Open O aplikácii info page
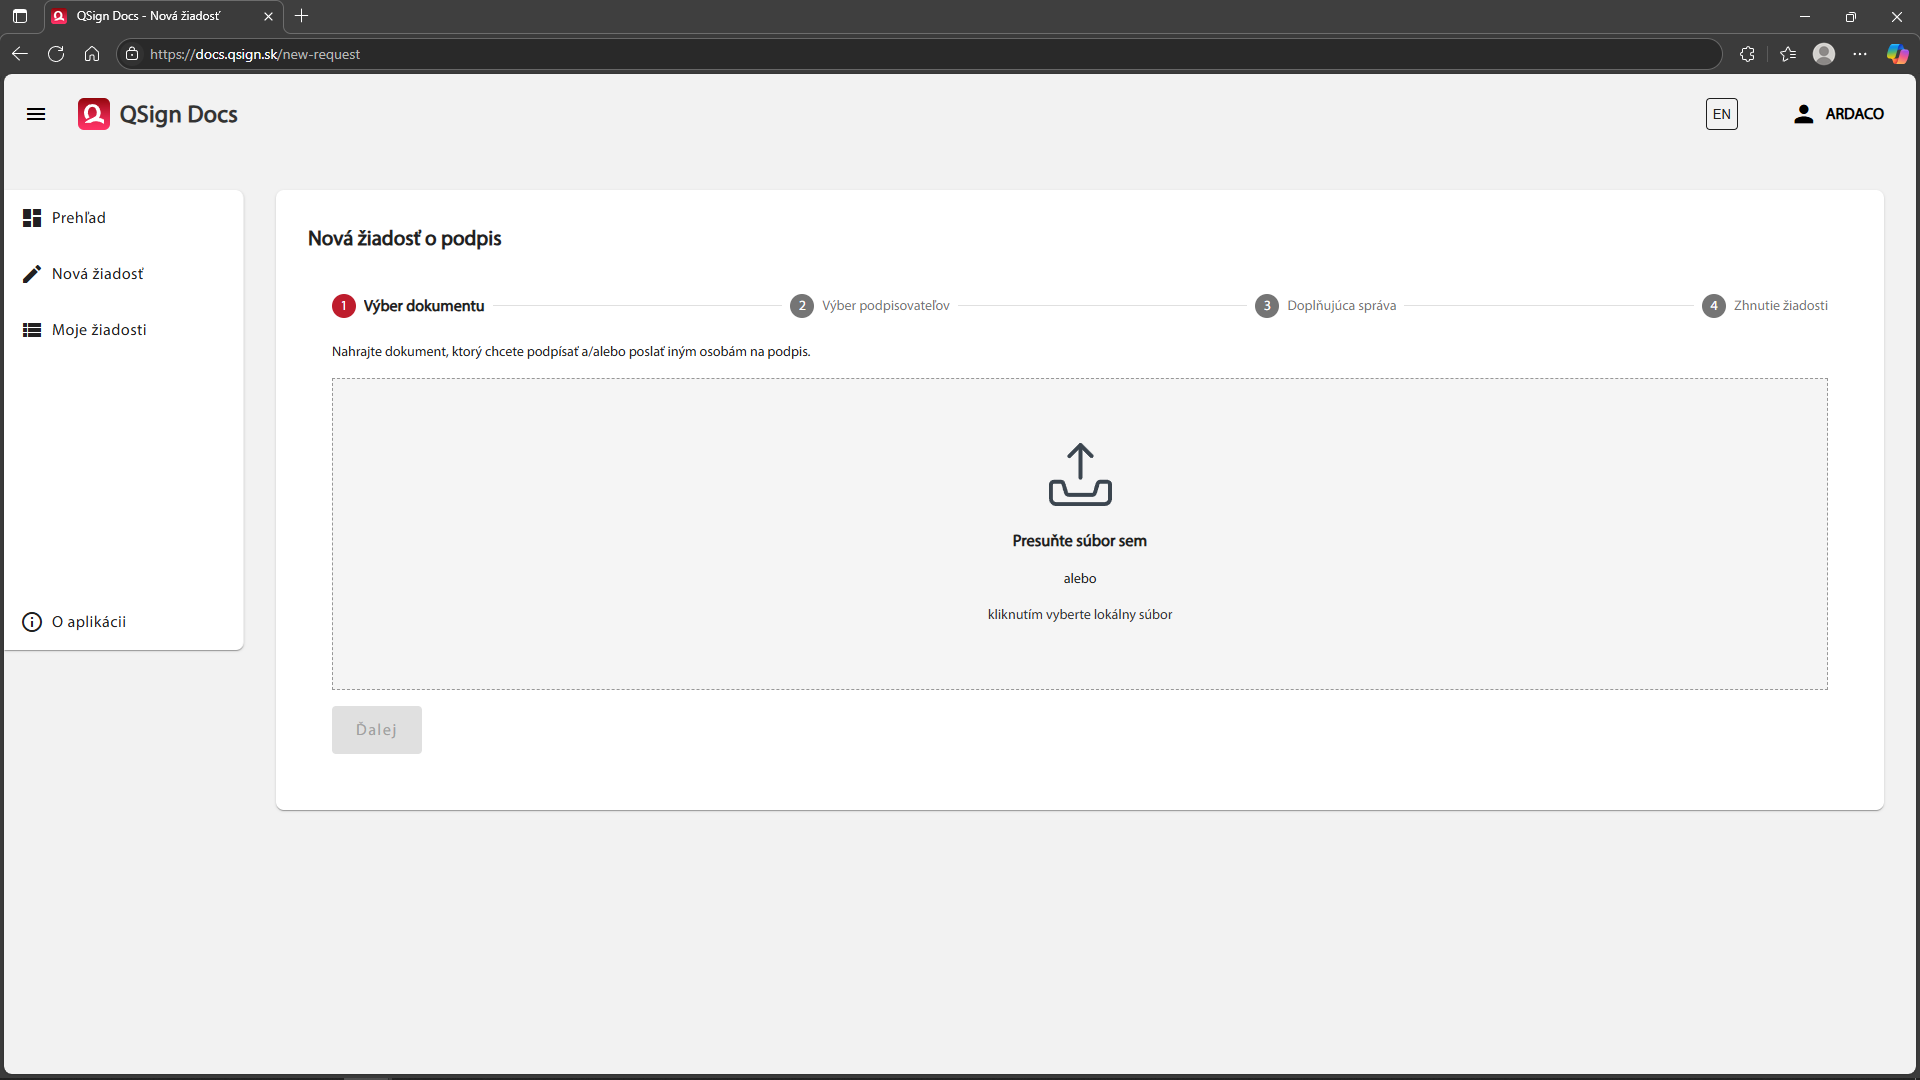The image size is (1920, 1080). (x=88, y=622)
